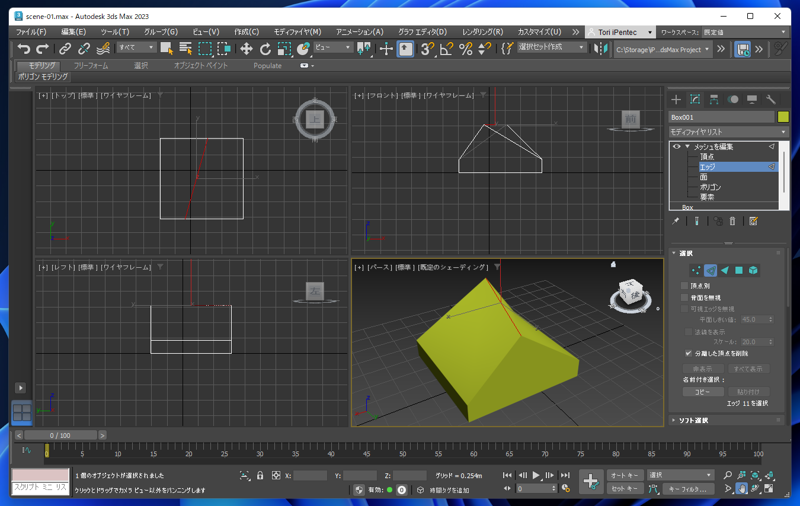The width and height of the screenshot is (800, 506).
Task: Collapse メッシュを編集 tree arrow
Action: pyautogui.click(x=688, y=146)
